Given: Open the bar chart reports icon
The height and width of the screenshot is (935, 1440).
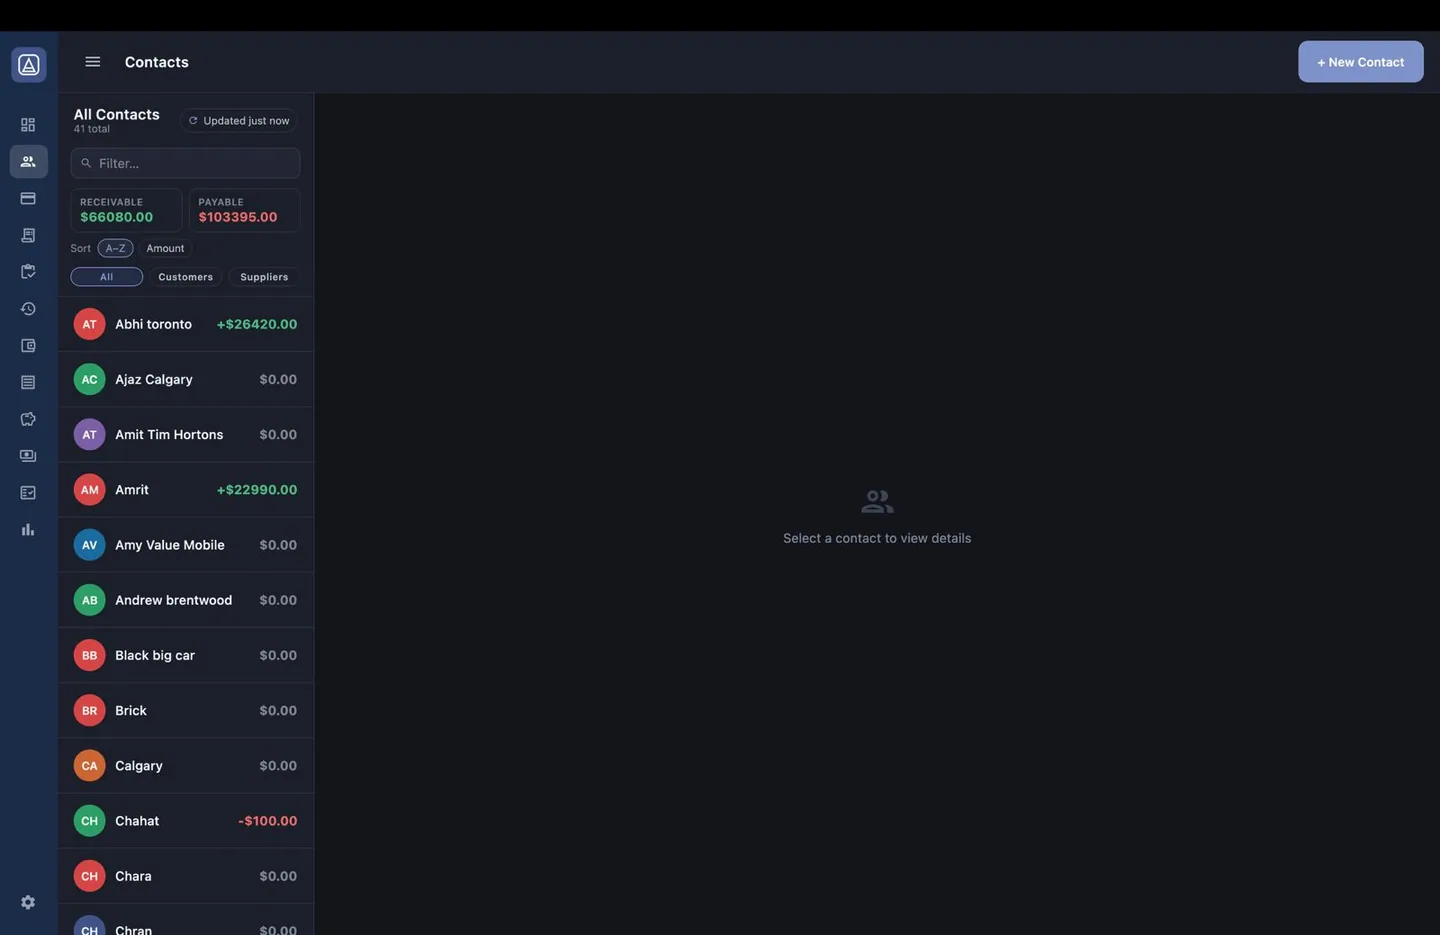Looking at the screenshot, I should click(28, 530).
